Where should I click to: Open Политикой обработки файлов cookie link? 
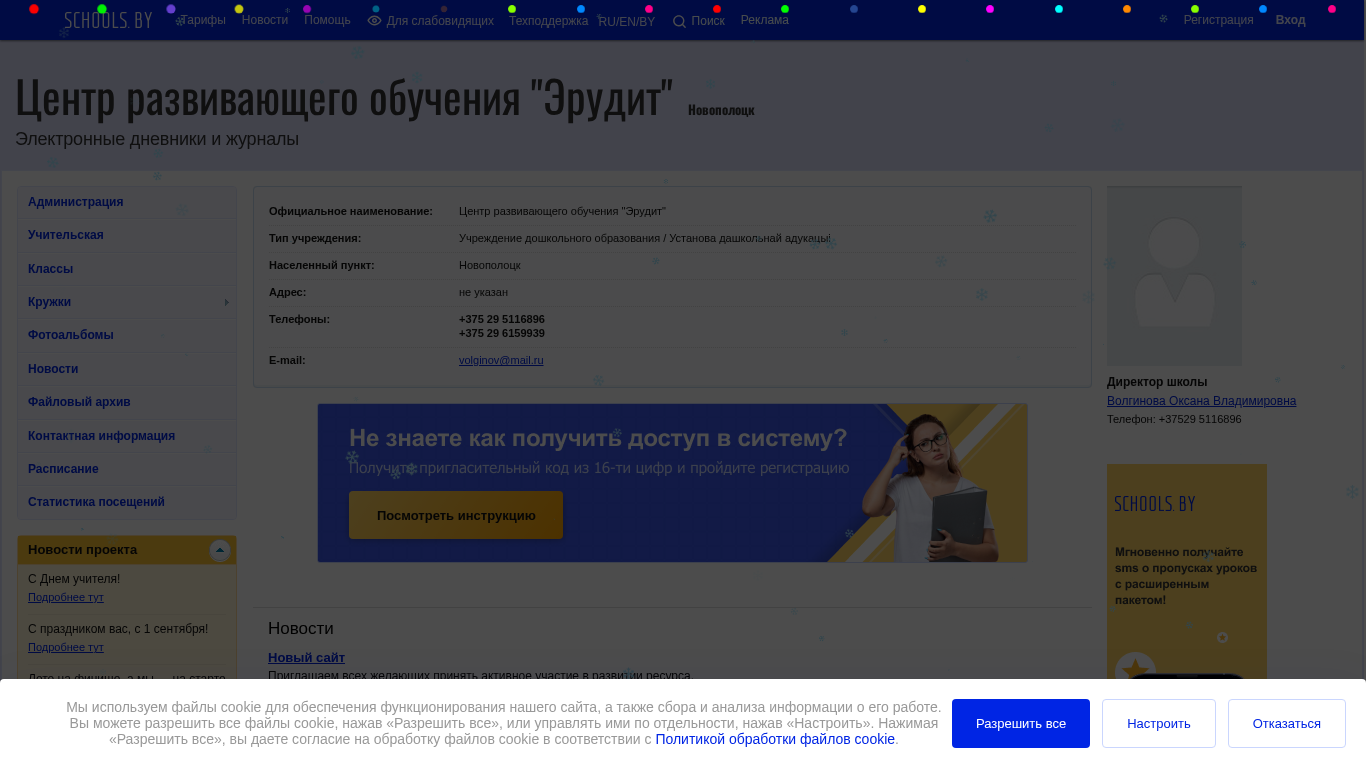pyautogui.click(x=775, y=739)
